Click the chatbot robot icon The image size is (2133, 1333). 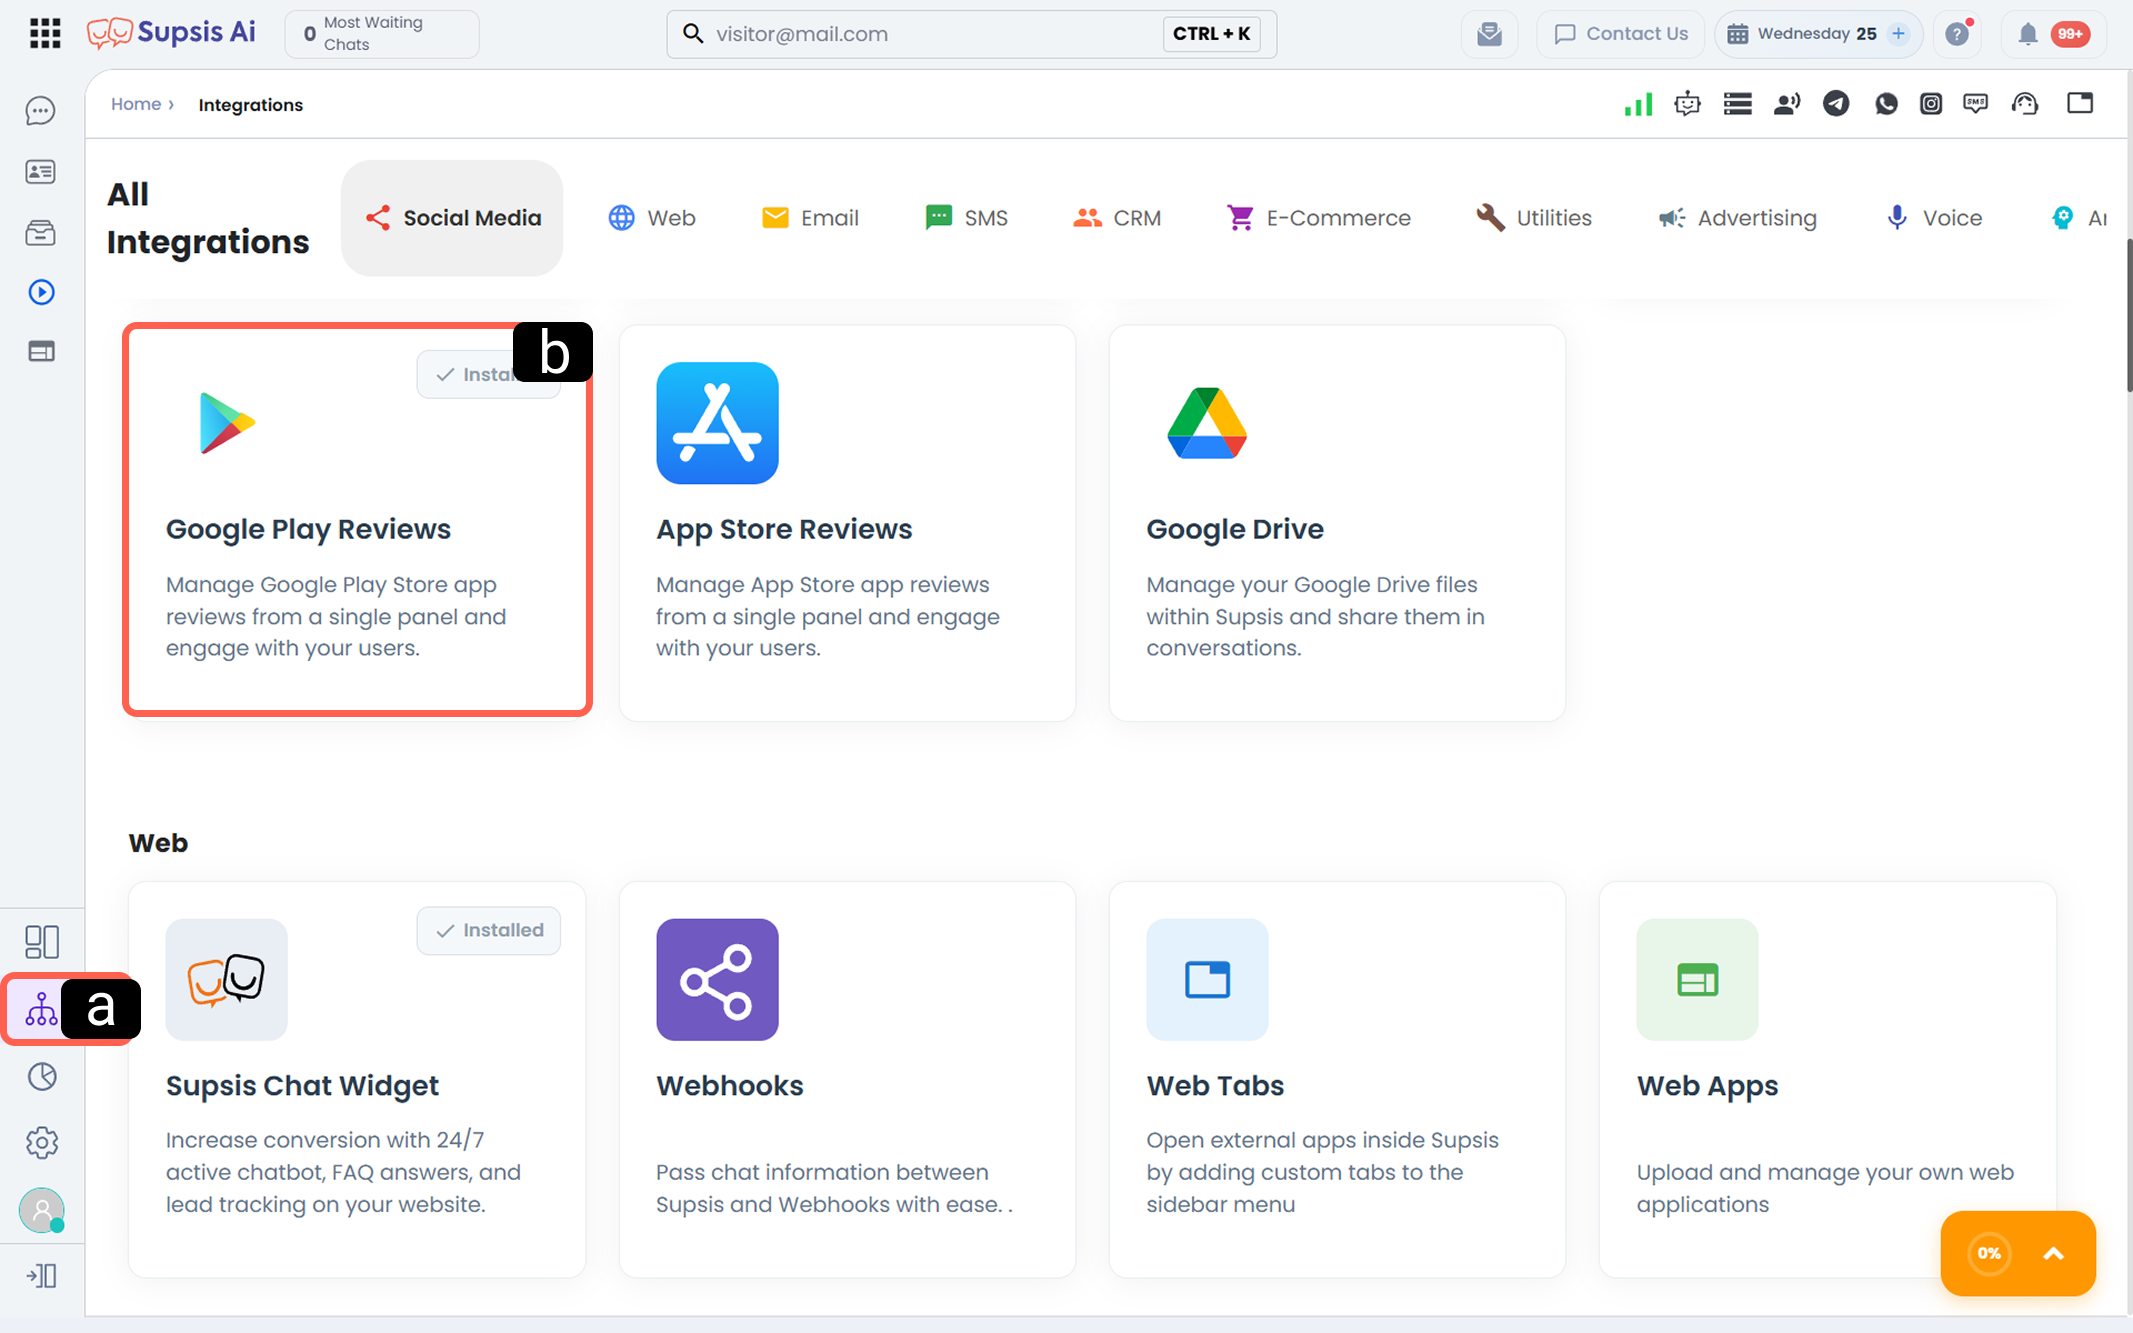point(1688,104)
